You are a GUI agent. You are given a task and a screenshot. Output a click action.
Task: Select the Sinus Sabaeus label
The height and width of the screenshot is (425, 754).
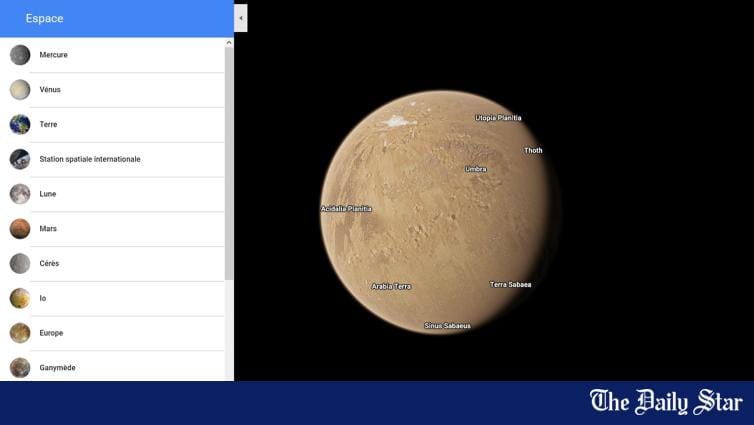tap(447, 325)
